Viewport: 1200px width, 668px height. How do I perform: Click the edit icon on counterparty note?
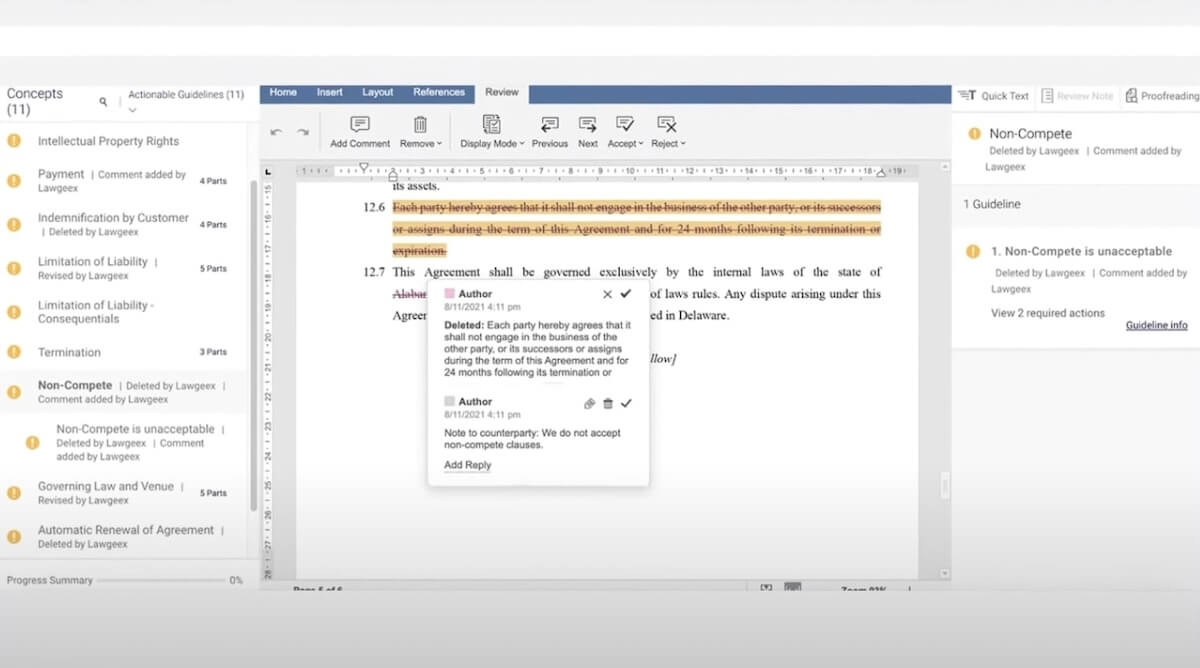(x=589, y=403)
